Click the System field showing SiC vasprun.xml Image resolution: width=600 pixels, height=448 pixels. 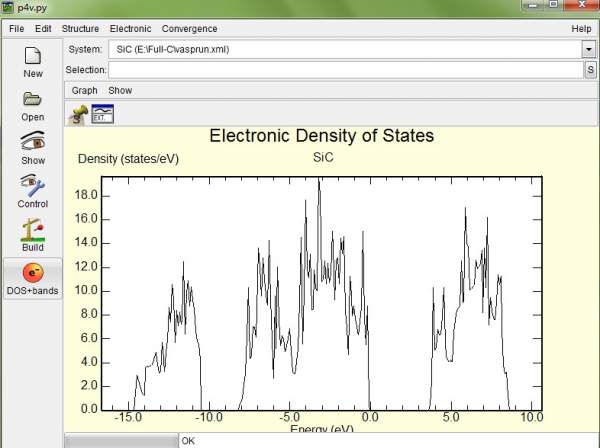[345, 49]
